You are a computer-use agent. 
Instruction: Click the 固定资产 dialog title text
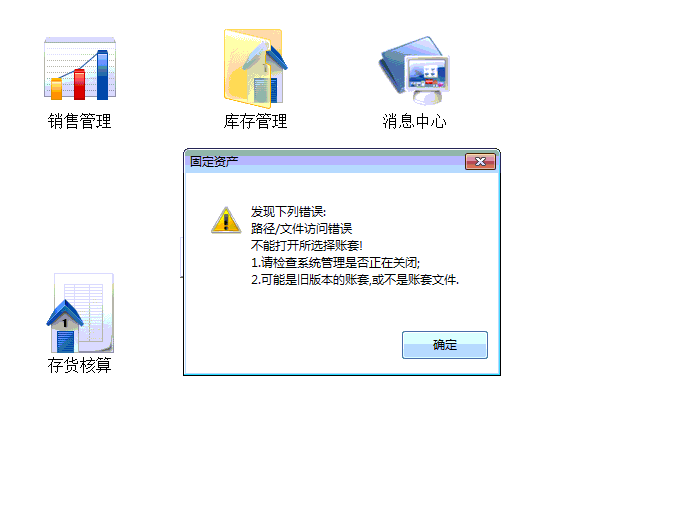point(214,162)
